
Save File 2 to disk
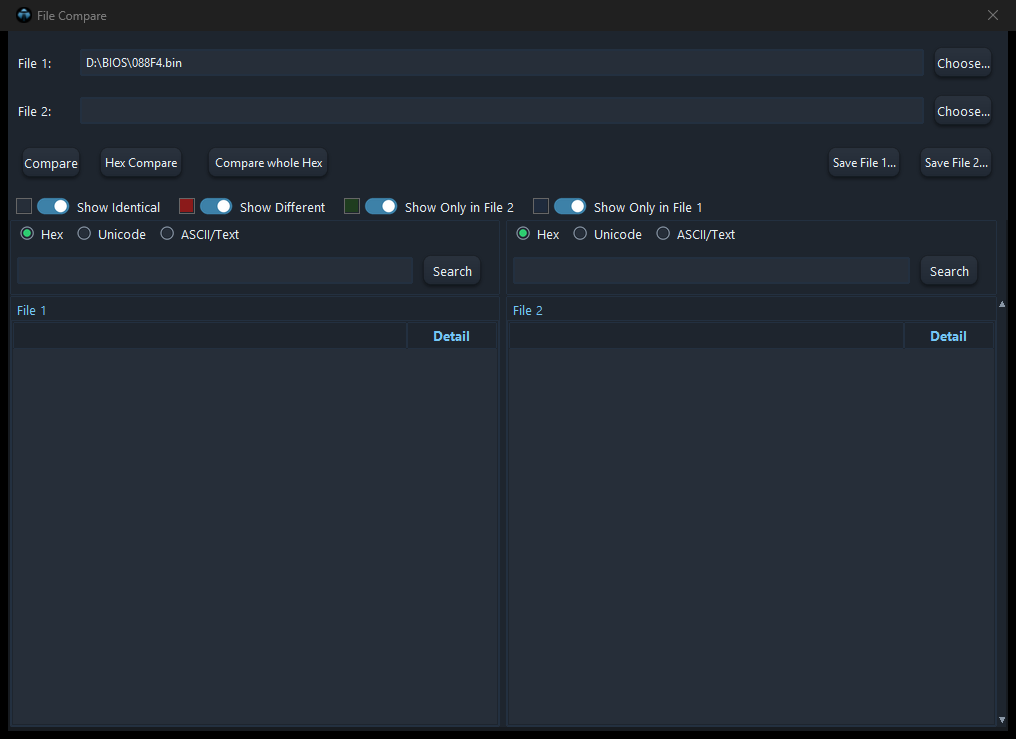tap(956, 163)
